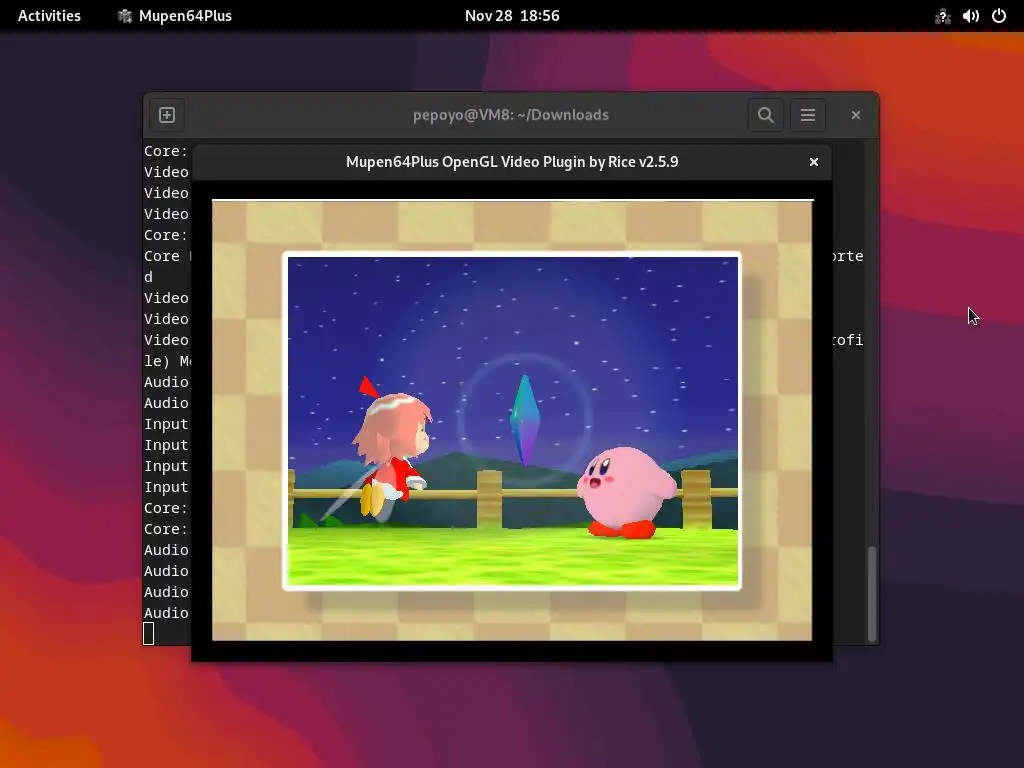Click Kirby in the game window
Screen dimensions: 1024x768
(626, 492)
